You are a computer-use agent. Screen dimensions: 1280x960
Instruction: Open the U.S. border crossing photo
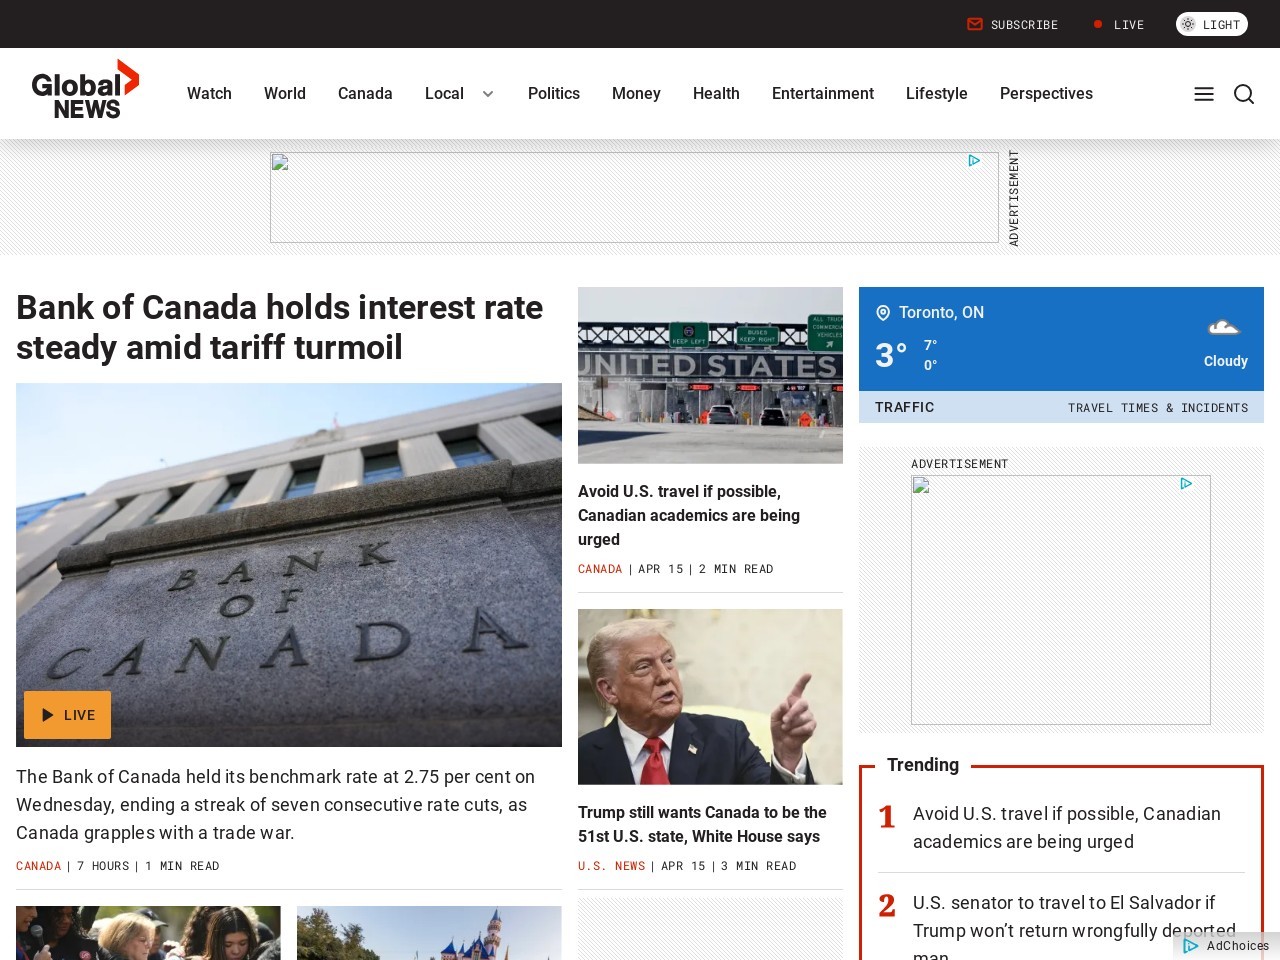710,375
